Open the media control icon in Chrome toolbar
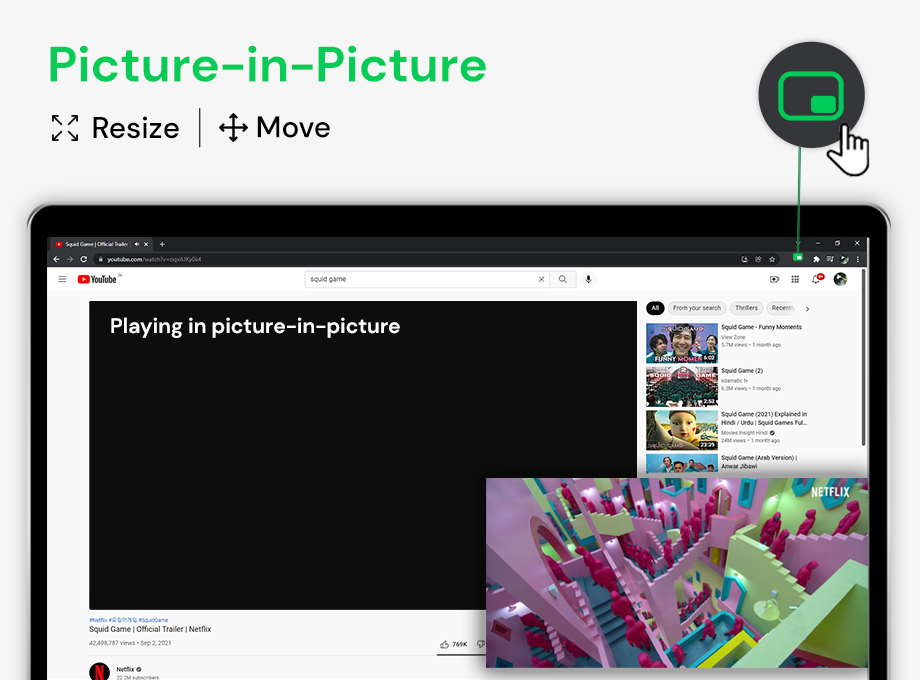920x680 pixels. tap(830, 259)
